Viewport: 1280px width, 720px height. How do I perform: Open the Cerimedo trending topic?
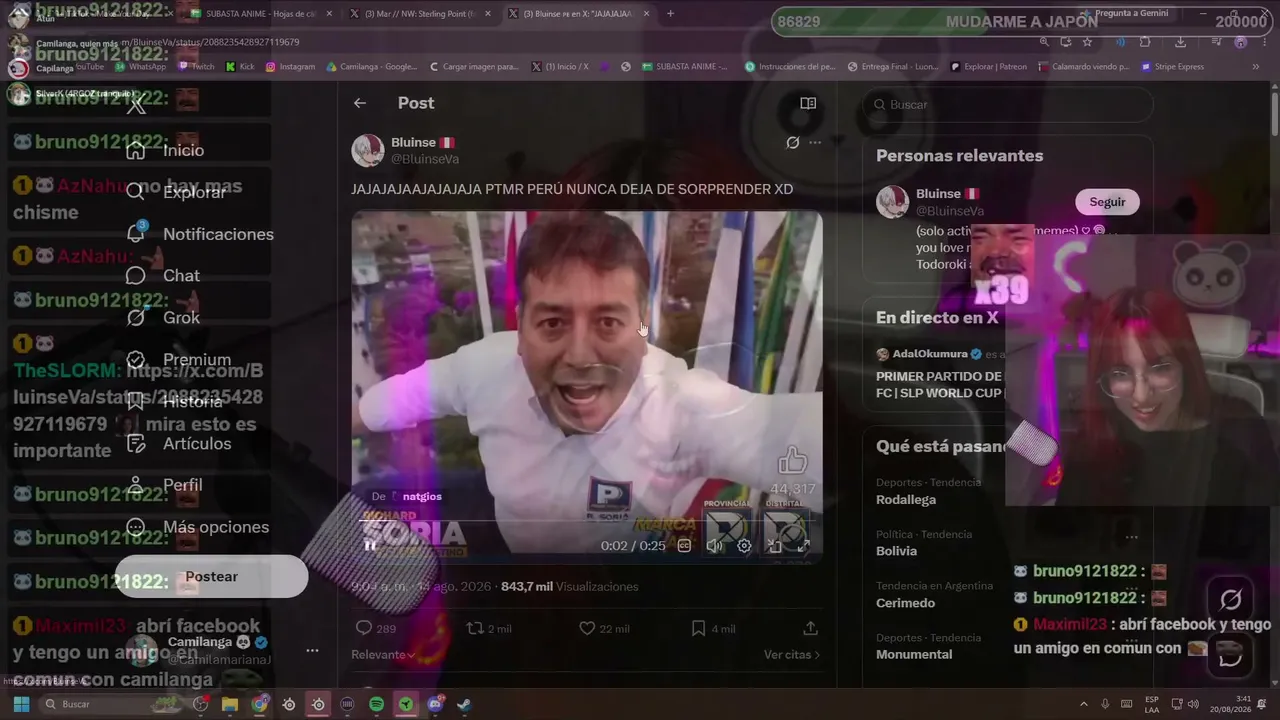click(x=905, y=603)
